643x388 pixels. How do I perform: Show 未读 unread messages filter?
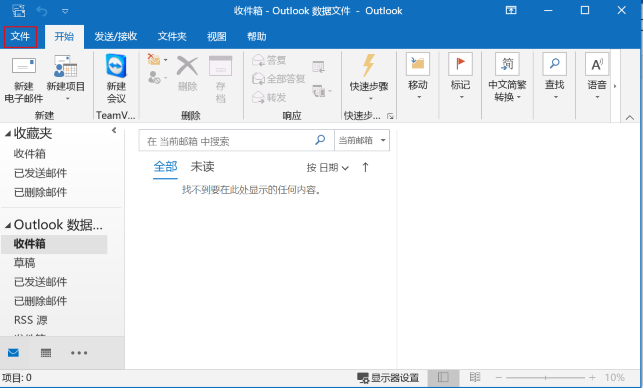click(203, 167)
